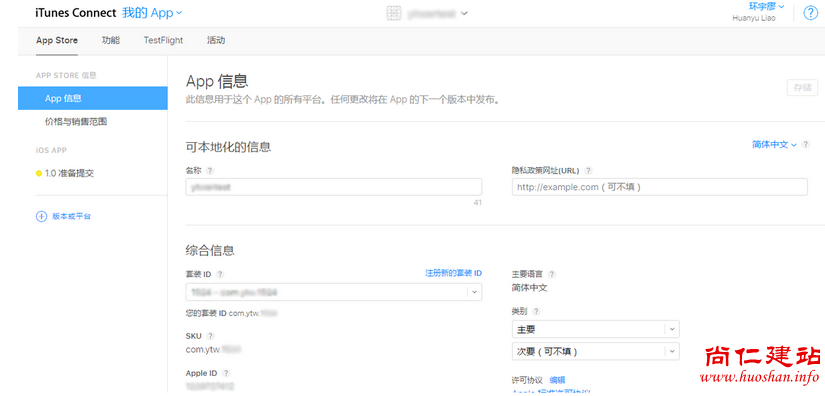Switch to the App Store tab
The width and height of the screenshot is (825, 396).
[57, 40]
